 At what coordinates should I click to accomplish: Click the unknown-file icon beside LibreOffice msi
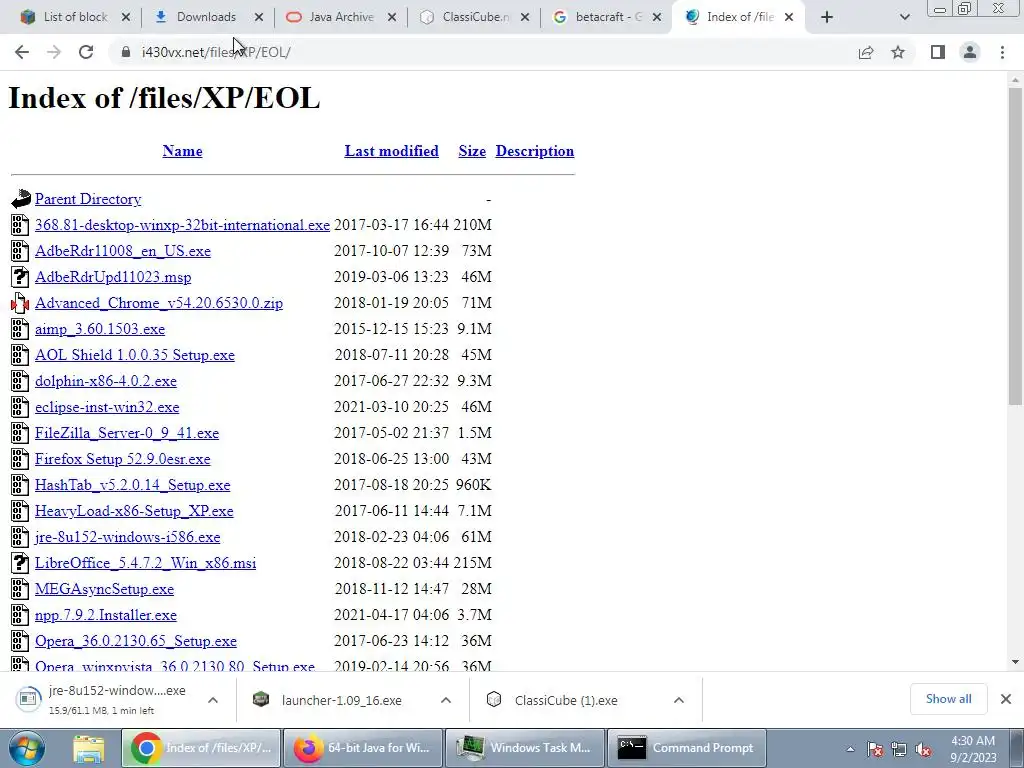coord(20,563)
